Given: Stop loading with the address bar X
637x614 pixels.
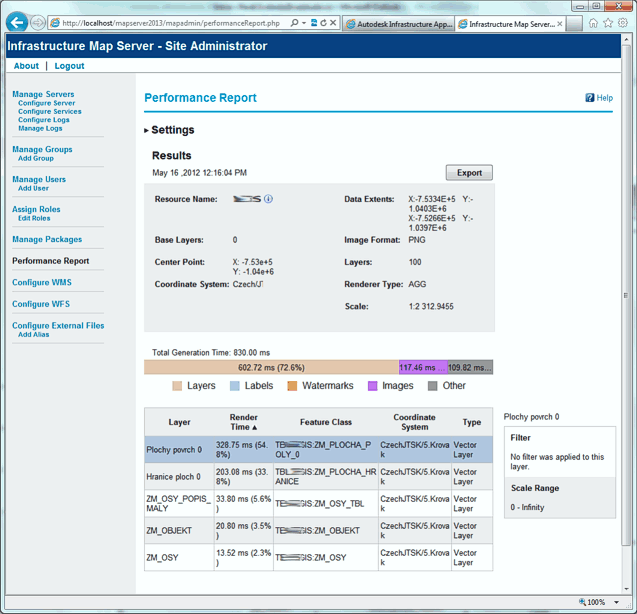Looking at the screenshot, I should (333, 23).
